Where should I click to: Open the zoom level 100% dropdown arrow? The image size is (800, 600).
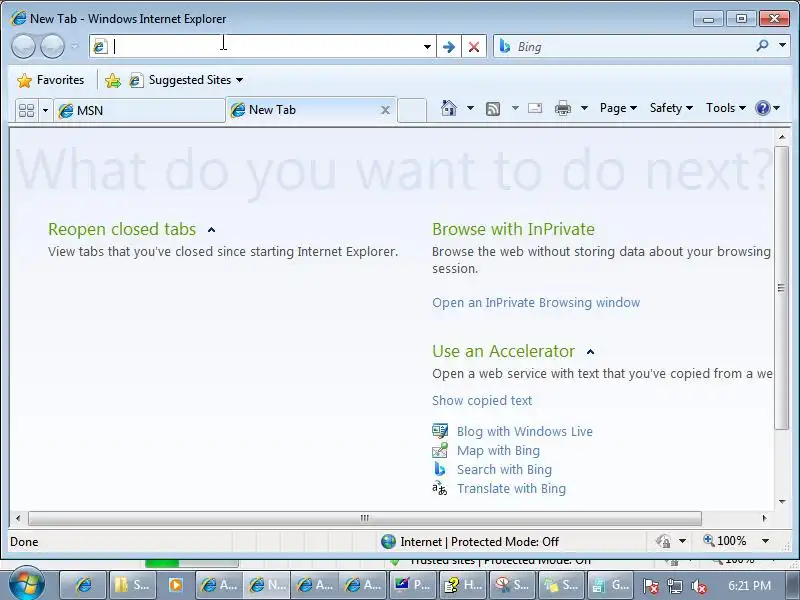(x=765, y=541)
